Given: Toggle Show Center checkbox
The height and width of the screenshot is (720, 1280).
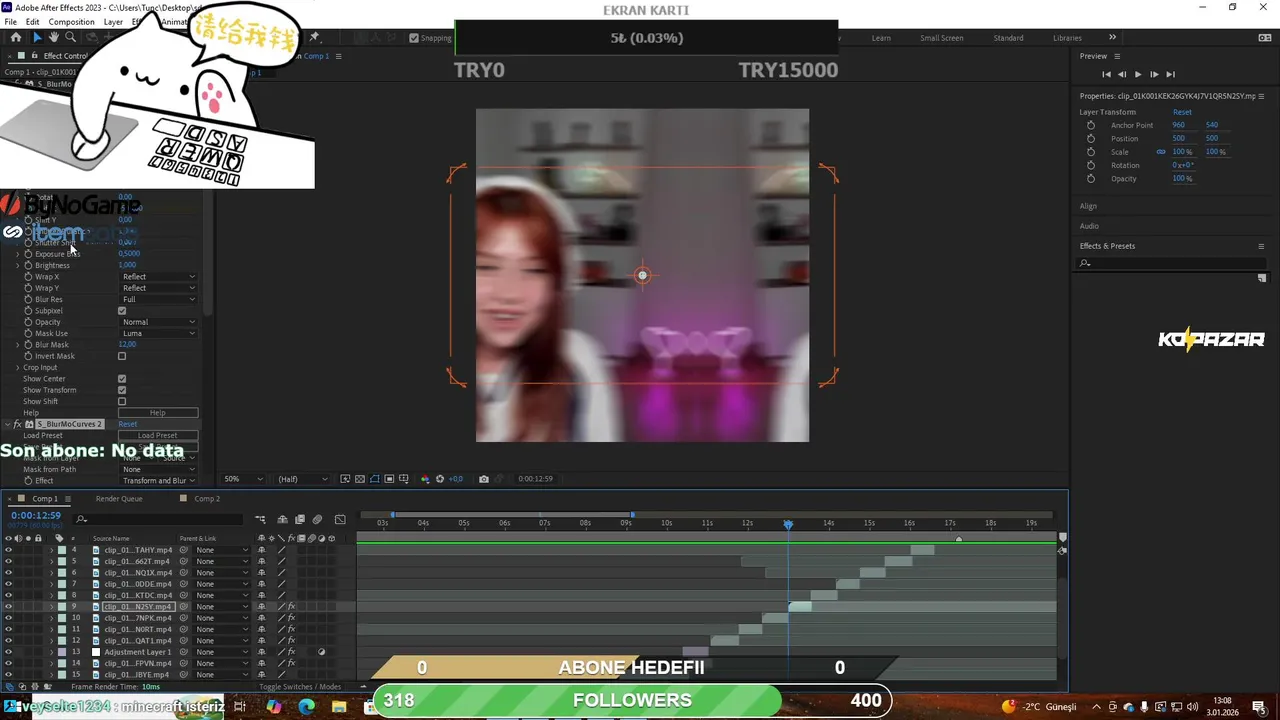Looking at the screenshot, I should 122,379.
